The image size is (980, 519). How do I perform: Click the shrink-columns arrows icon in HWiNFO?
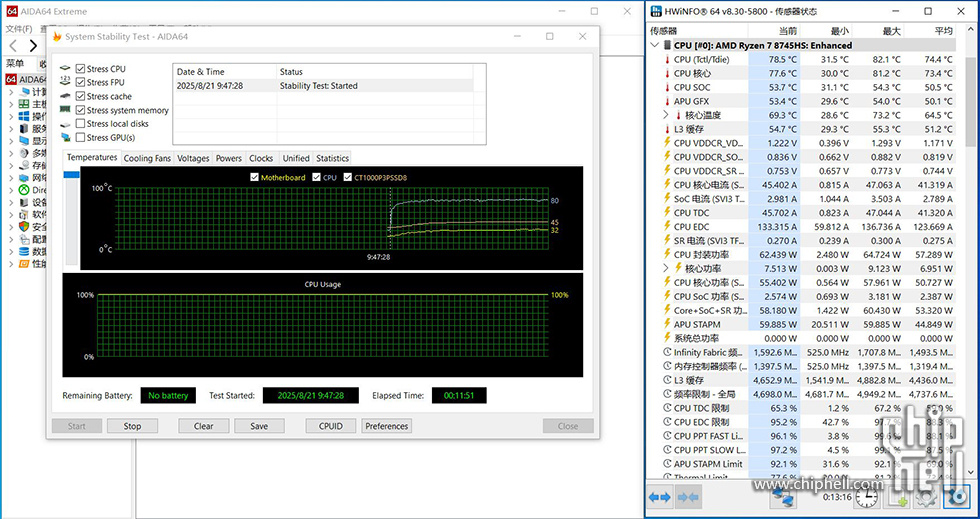pos(688,498)
